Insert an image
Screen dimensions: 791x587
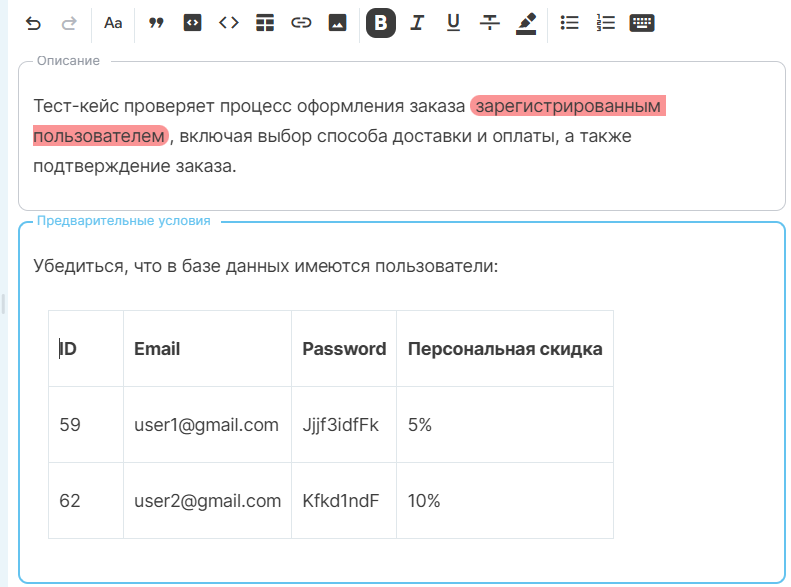click(x=337, y=23)
